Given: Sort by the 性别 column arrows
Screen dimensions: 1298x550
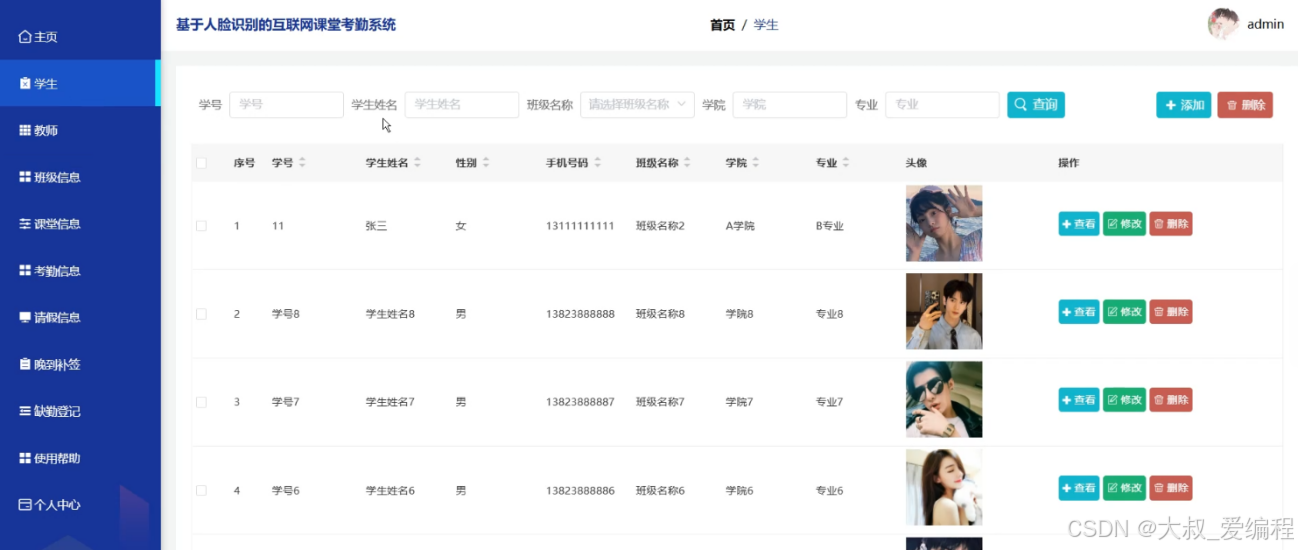Looking at the screenshot, I should [485, 163].
